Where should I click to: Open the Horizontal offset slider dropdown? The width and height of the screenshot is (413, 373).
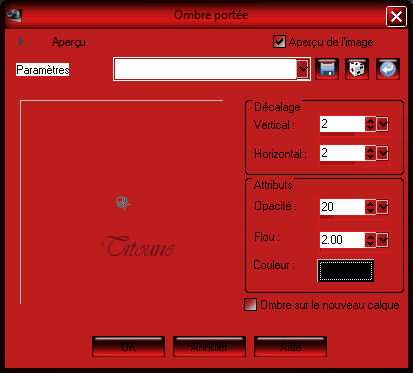click(x=383, y=153)
